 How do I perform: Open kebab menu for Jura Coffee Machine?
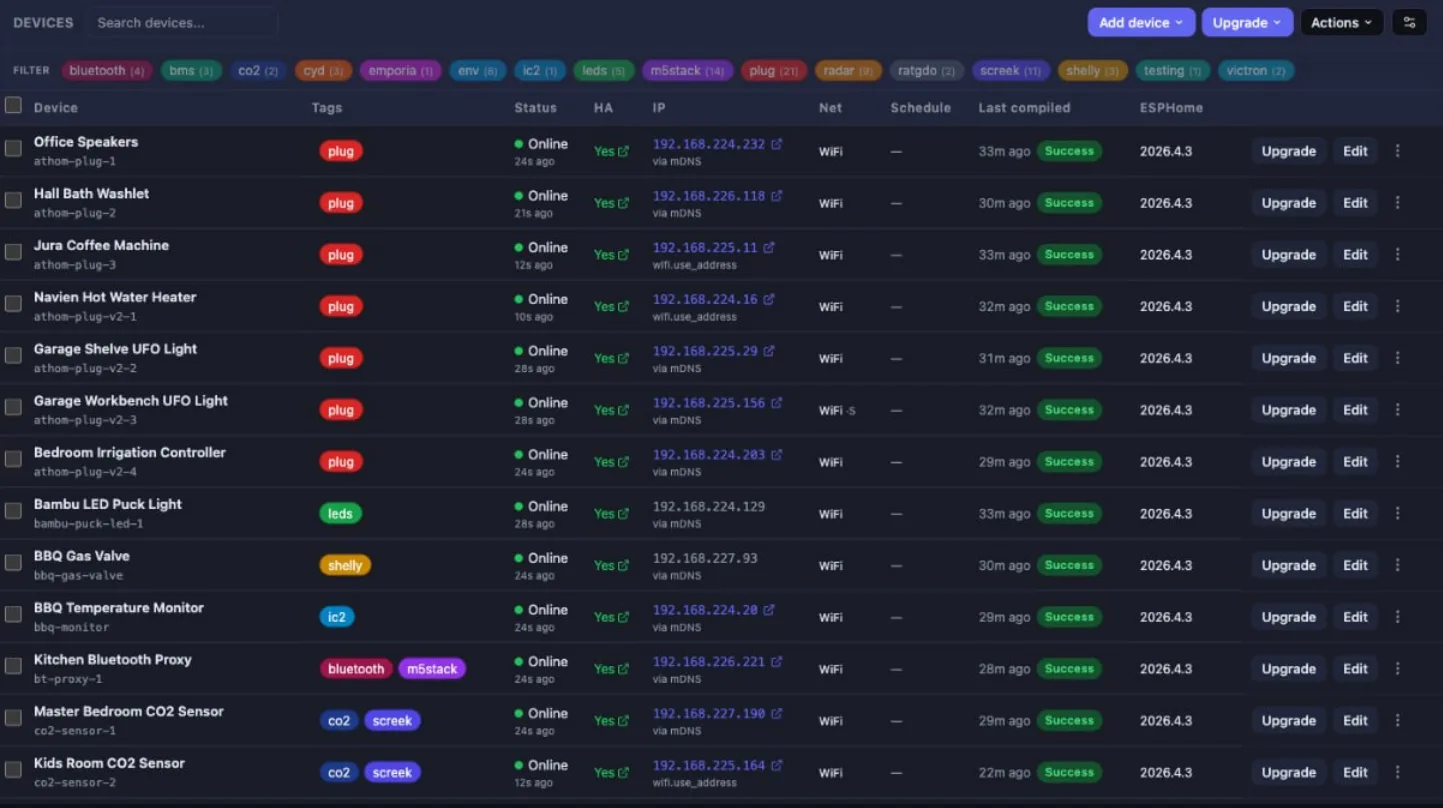coord(1398,255)
